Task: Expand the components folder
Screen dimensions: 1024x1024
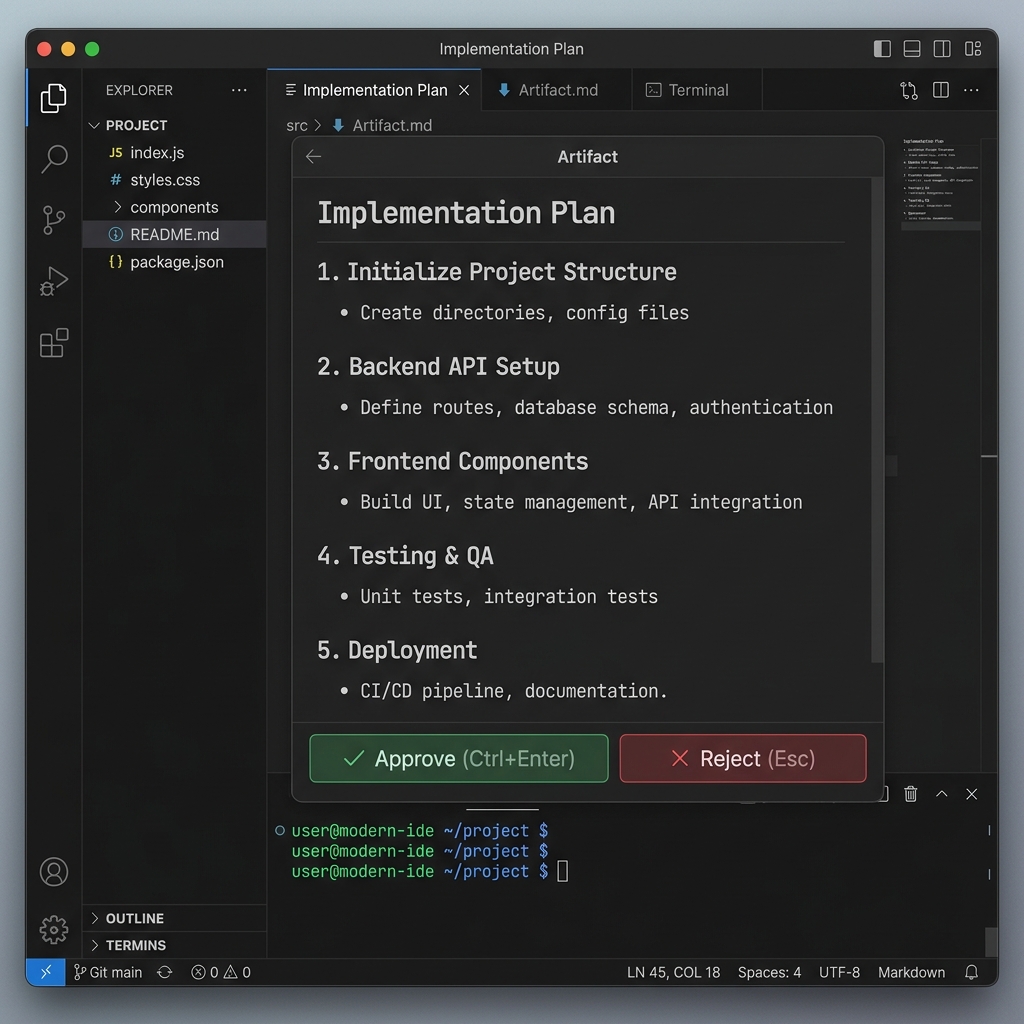Action: tap(173, 207)
